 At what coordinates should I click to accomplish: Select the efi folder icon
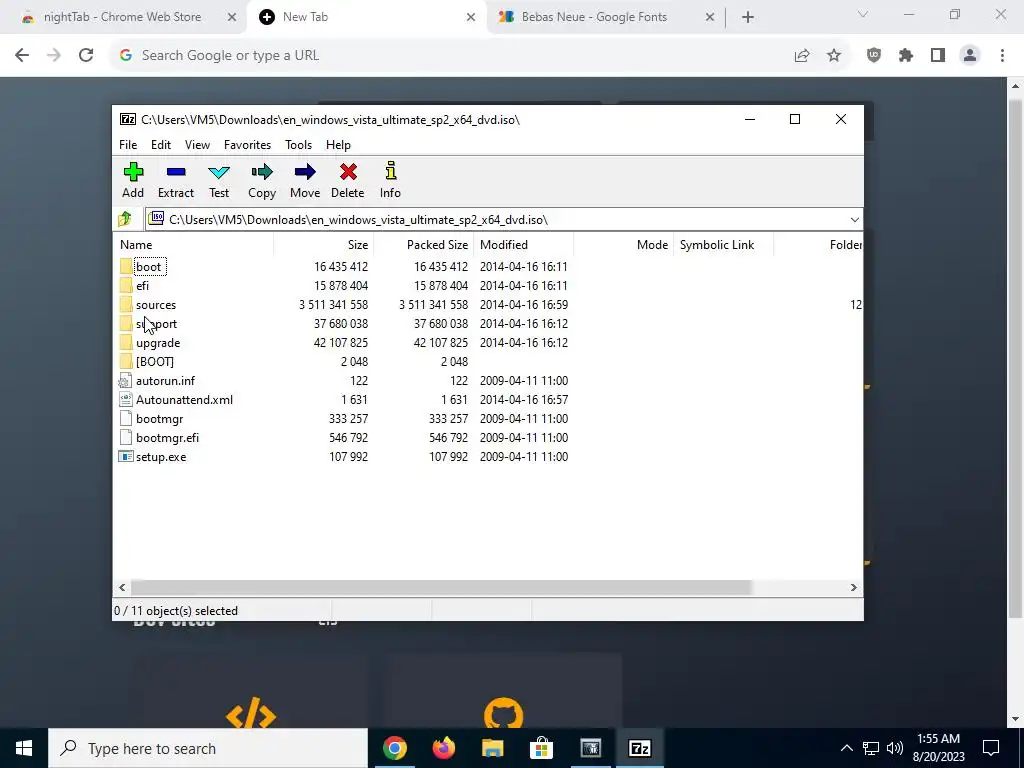tap(126, 285)
